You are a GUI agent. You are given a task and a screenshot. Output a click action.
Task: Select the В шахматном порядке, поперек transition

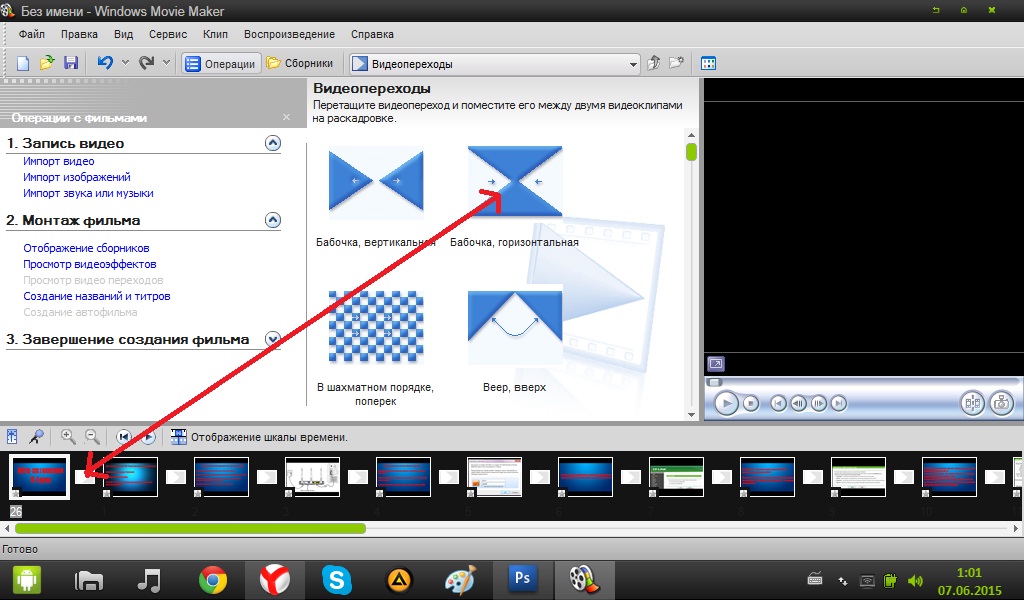tap(376, 327)
